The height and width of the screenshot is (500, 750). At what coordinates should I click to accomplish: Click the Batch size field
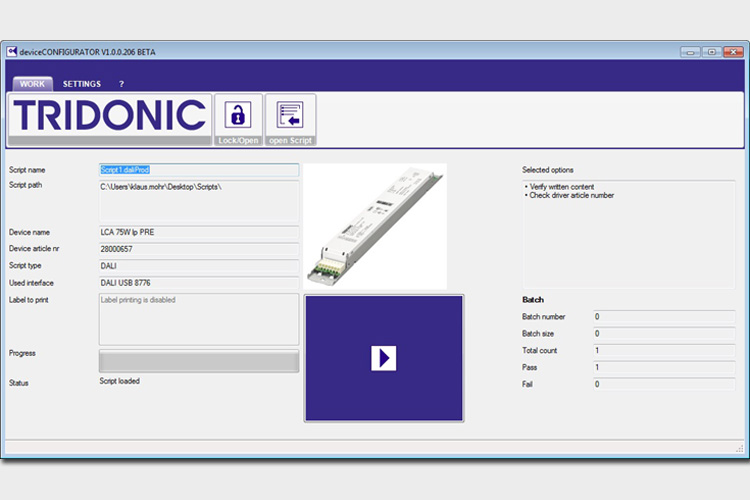664,333
